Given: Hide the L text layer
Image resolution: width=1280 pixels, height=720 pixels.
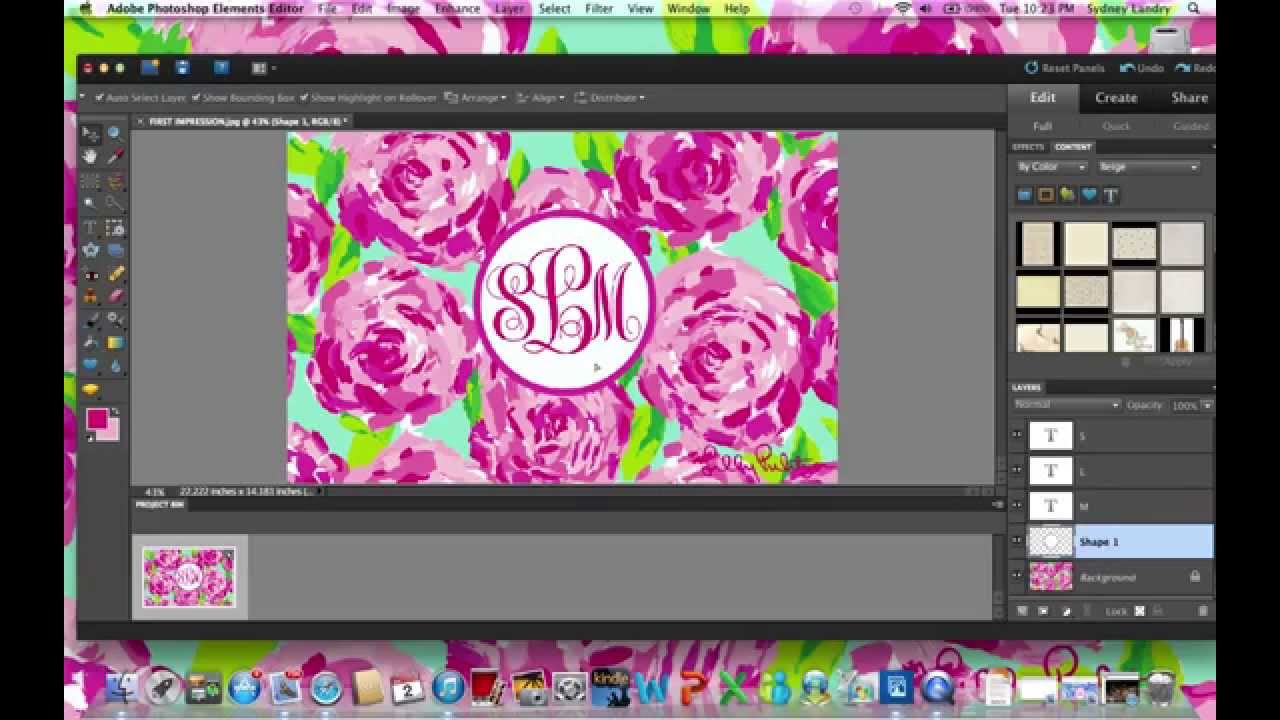Looking at the screenshot, I should (x=1017, y=470).
